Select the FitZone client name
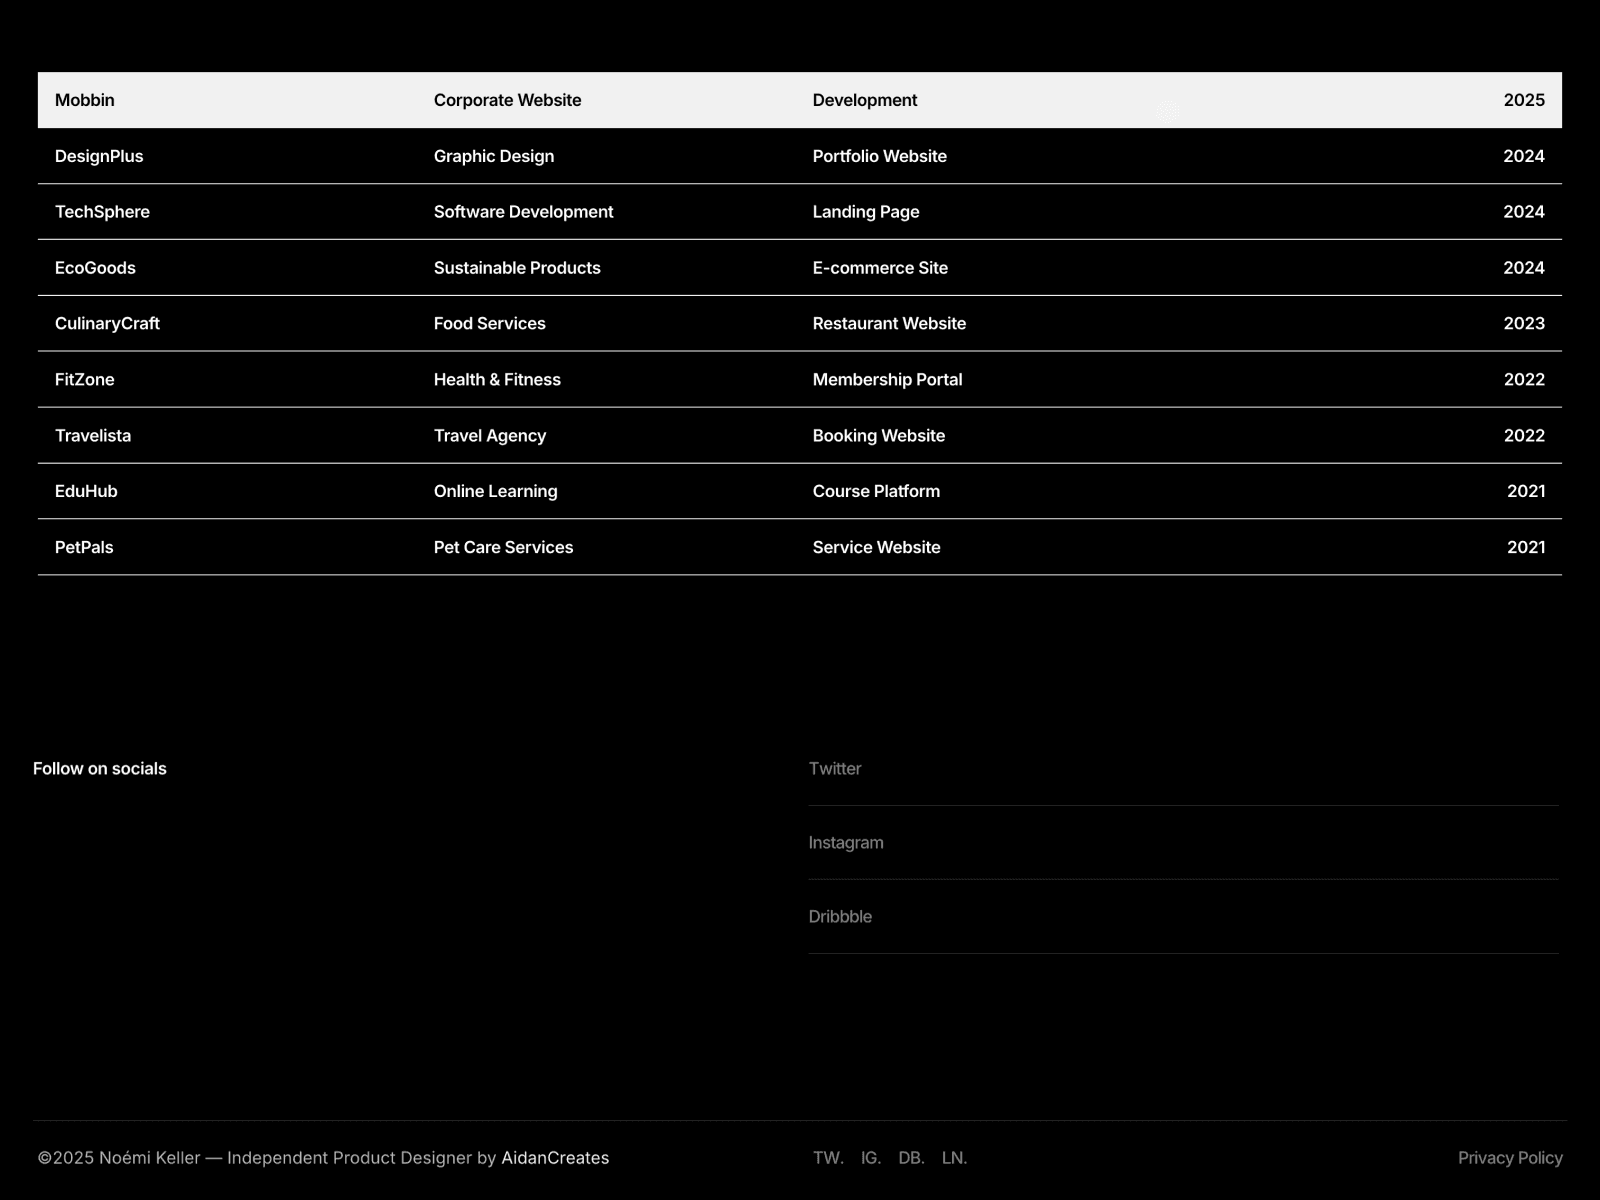The image size is (1600, 1200). click(x=85, y=380)
